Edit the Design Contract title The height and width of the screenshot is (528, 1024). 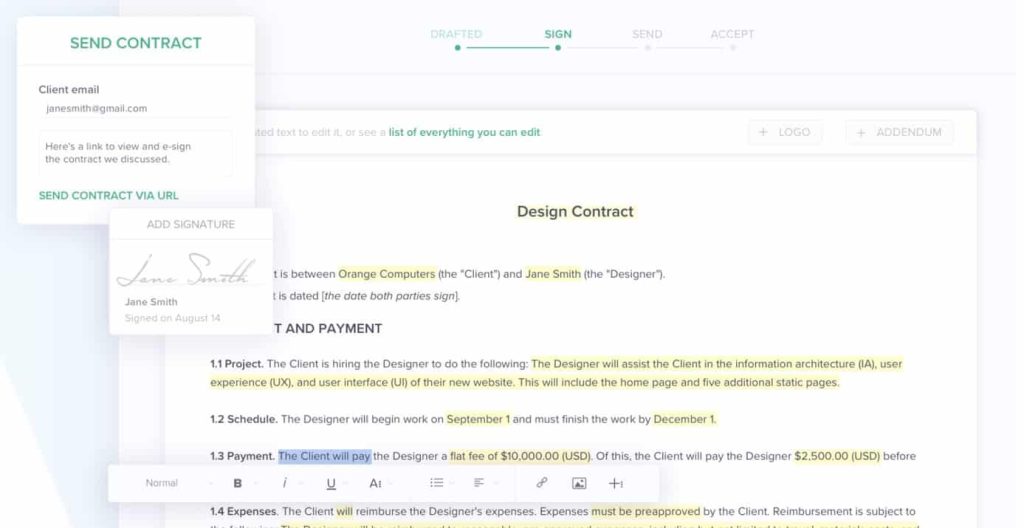575,212
